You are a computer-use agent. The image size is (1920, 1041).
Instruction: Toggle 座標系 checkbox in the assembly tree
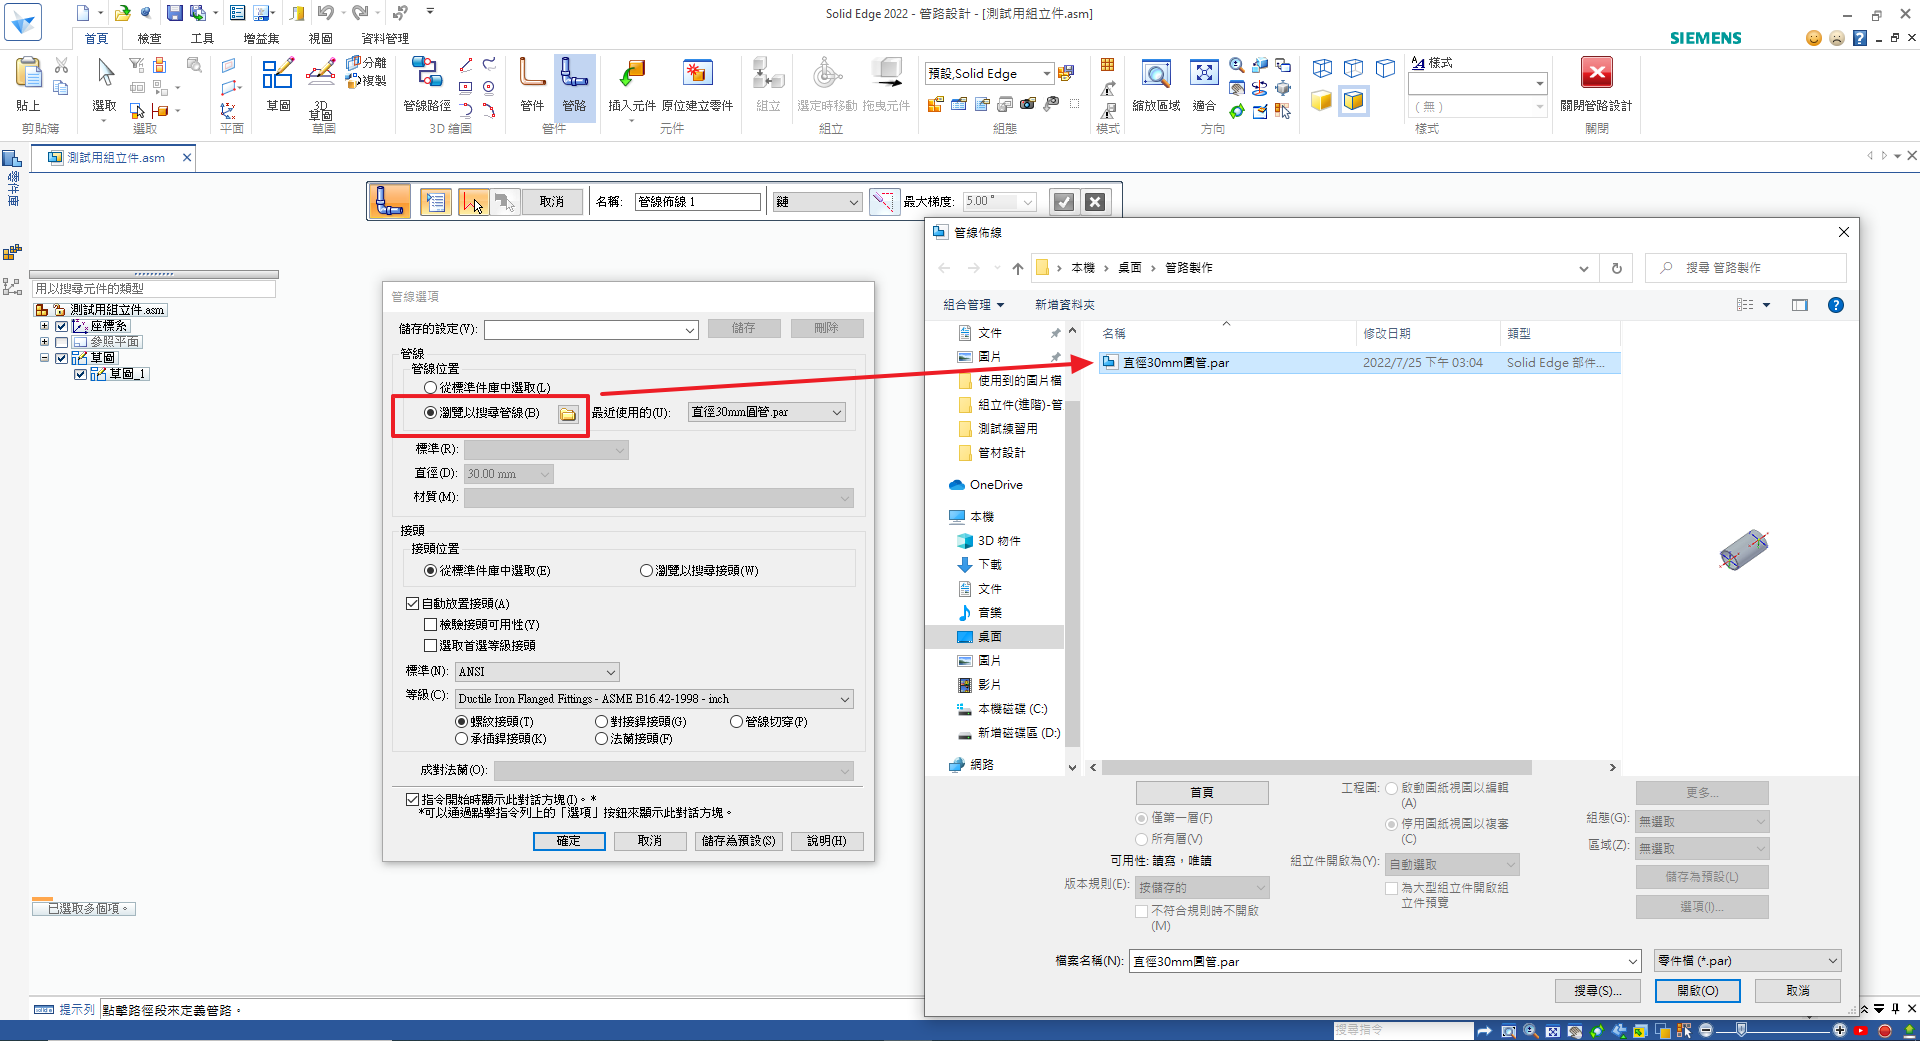point(61,326)
